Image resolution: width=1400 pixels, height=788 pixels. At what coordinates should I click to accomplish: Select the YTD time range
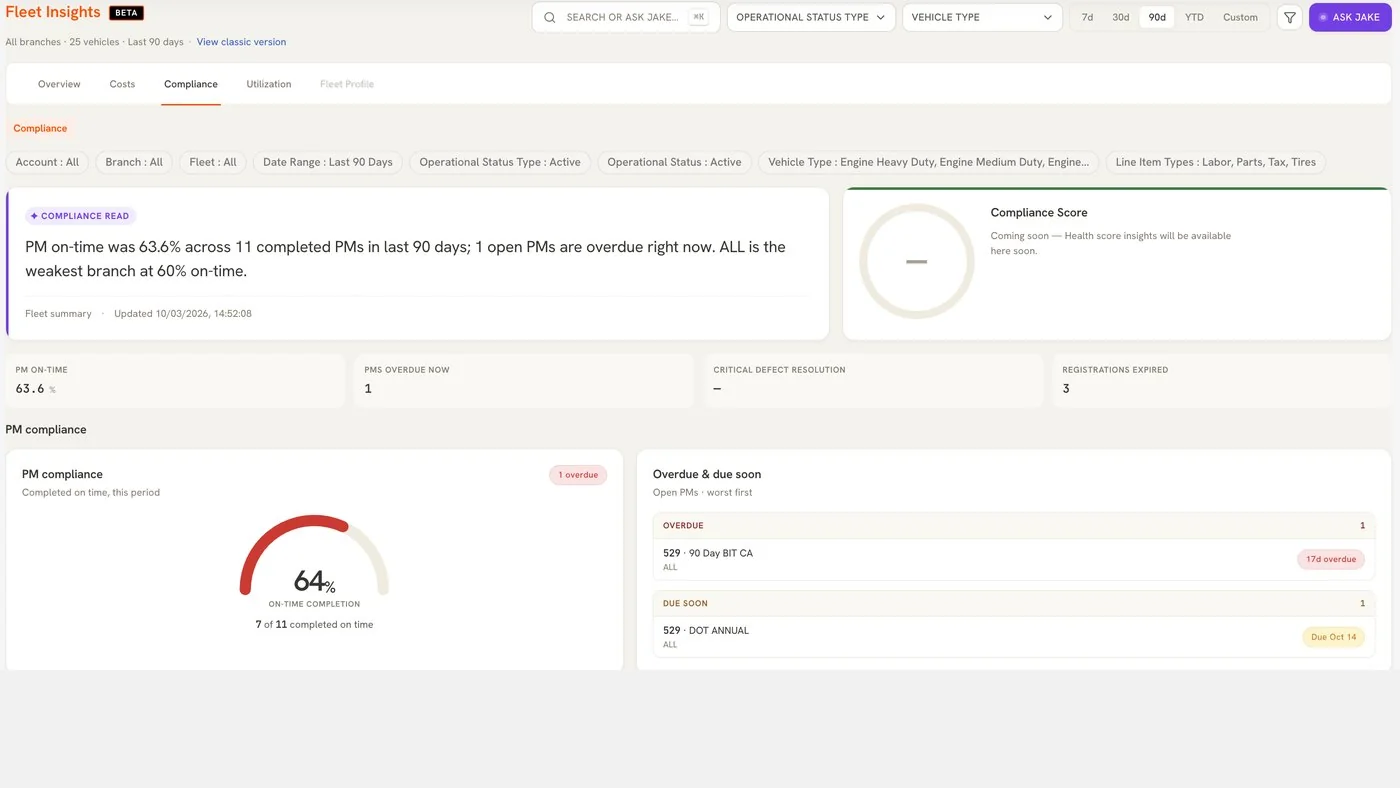coord(1194,17)
